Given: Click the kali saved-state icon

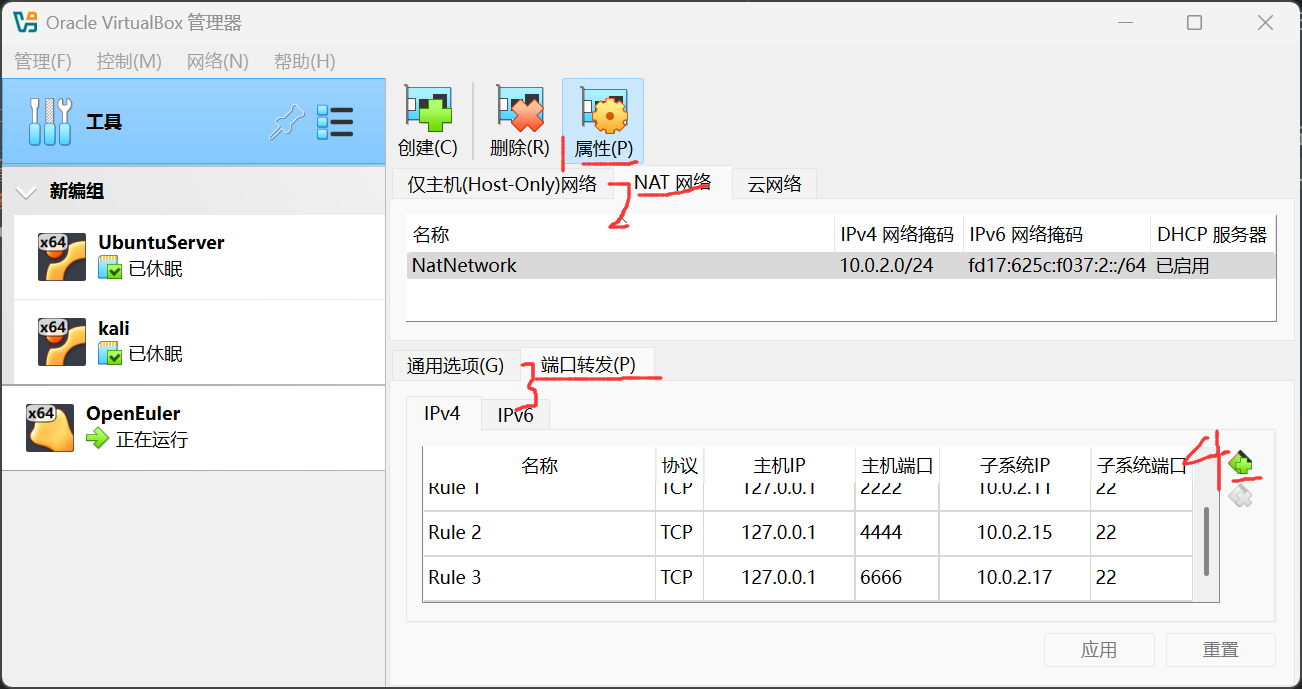Looking at the screenshot, I should 109,353.
